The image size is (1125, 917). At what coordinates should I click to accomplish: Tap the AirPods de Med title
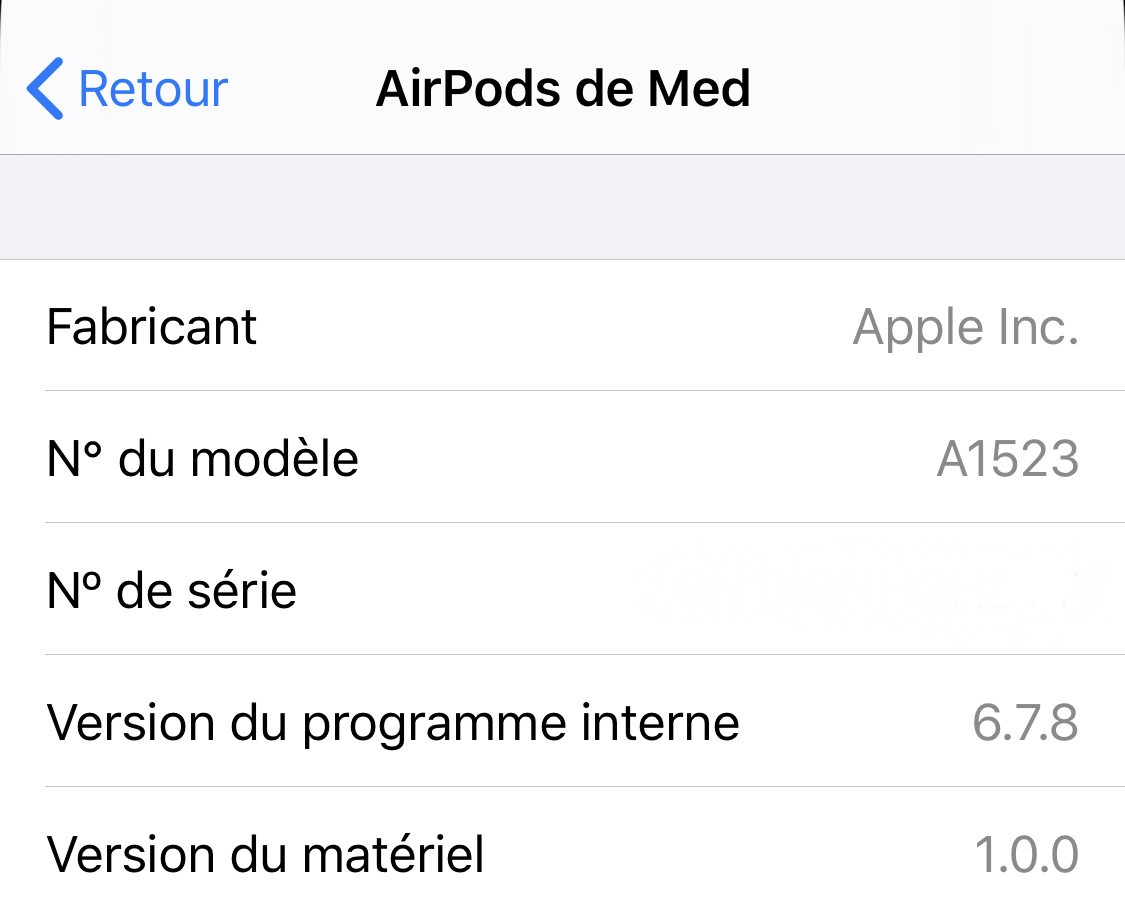coord(563,88)
